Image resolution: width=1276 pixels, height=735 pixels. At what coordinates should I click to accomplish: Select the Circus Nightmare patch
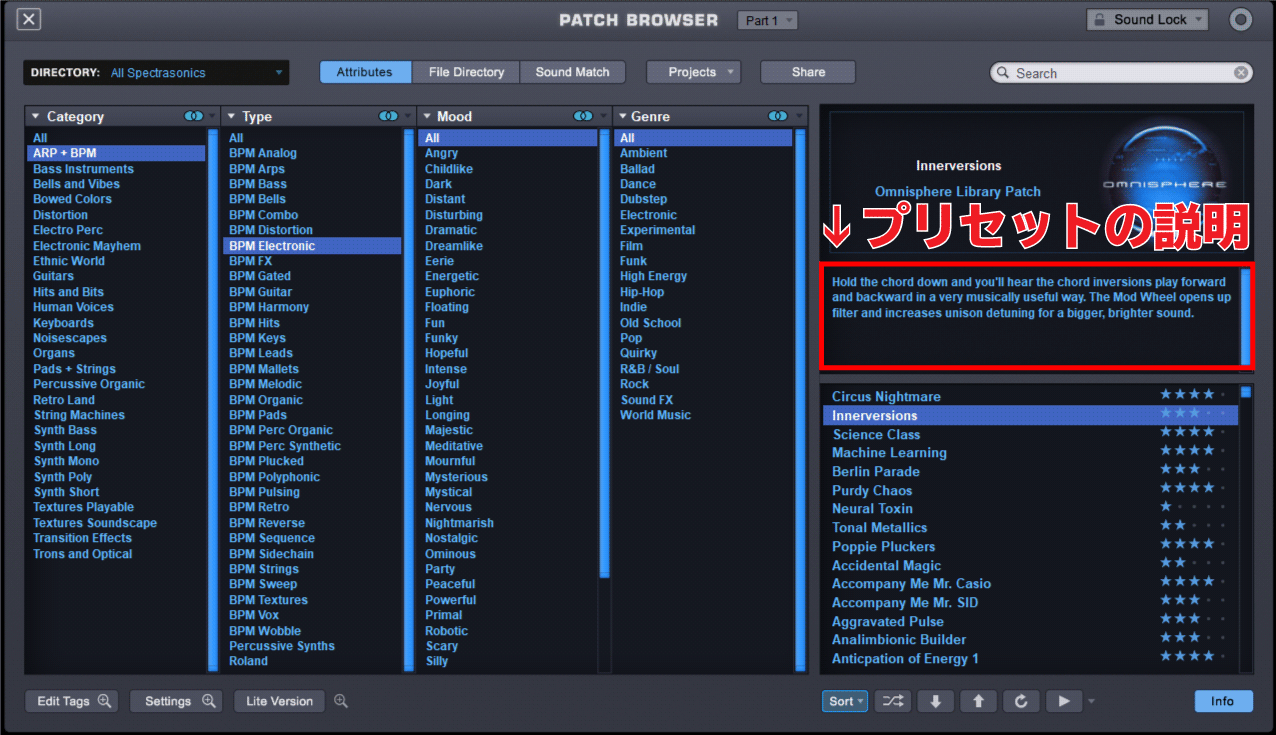pos(886,396)
